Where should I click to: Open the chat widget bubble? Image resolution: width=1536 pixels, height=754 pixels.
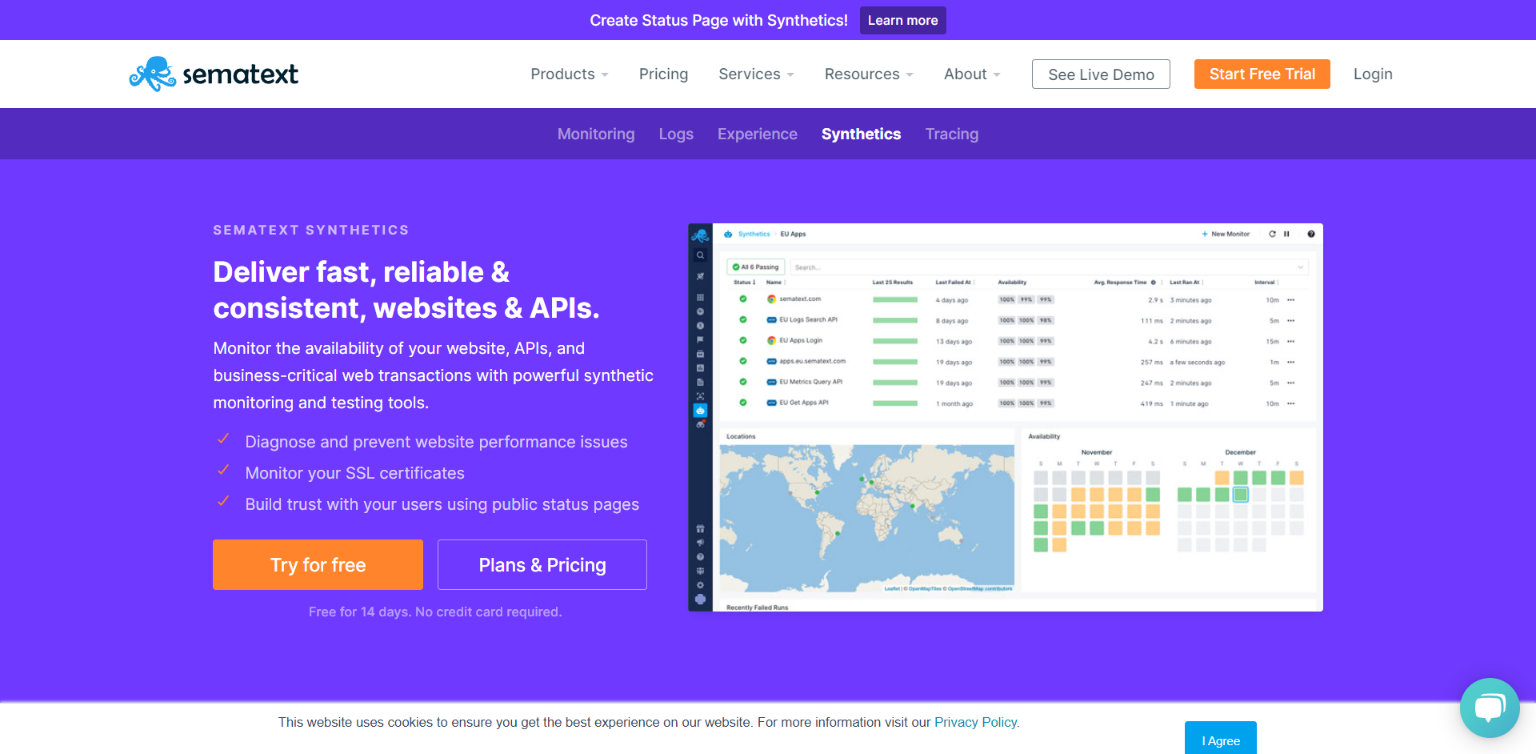(1490, 708)
